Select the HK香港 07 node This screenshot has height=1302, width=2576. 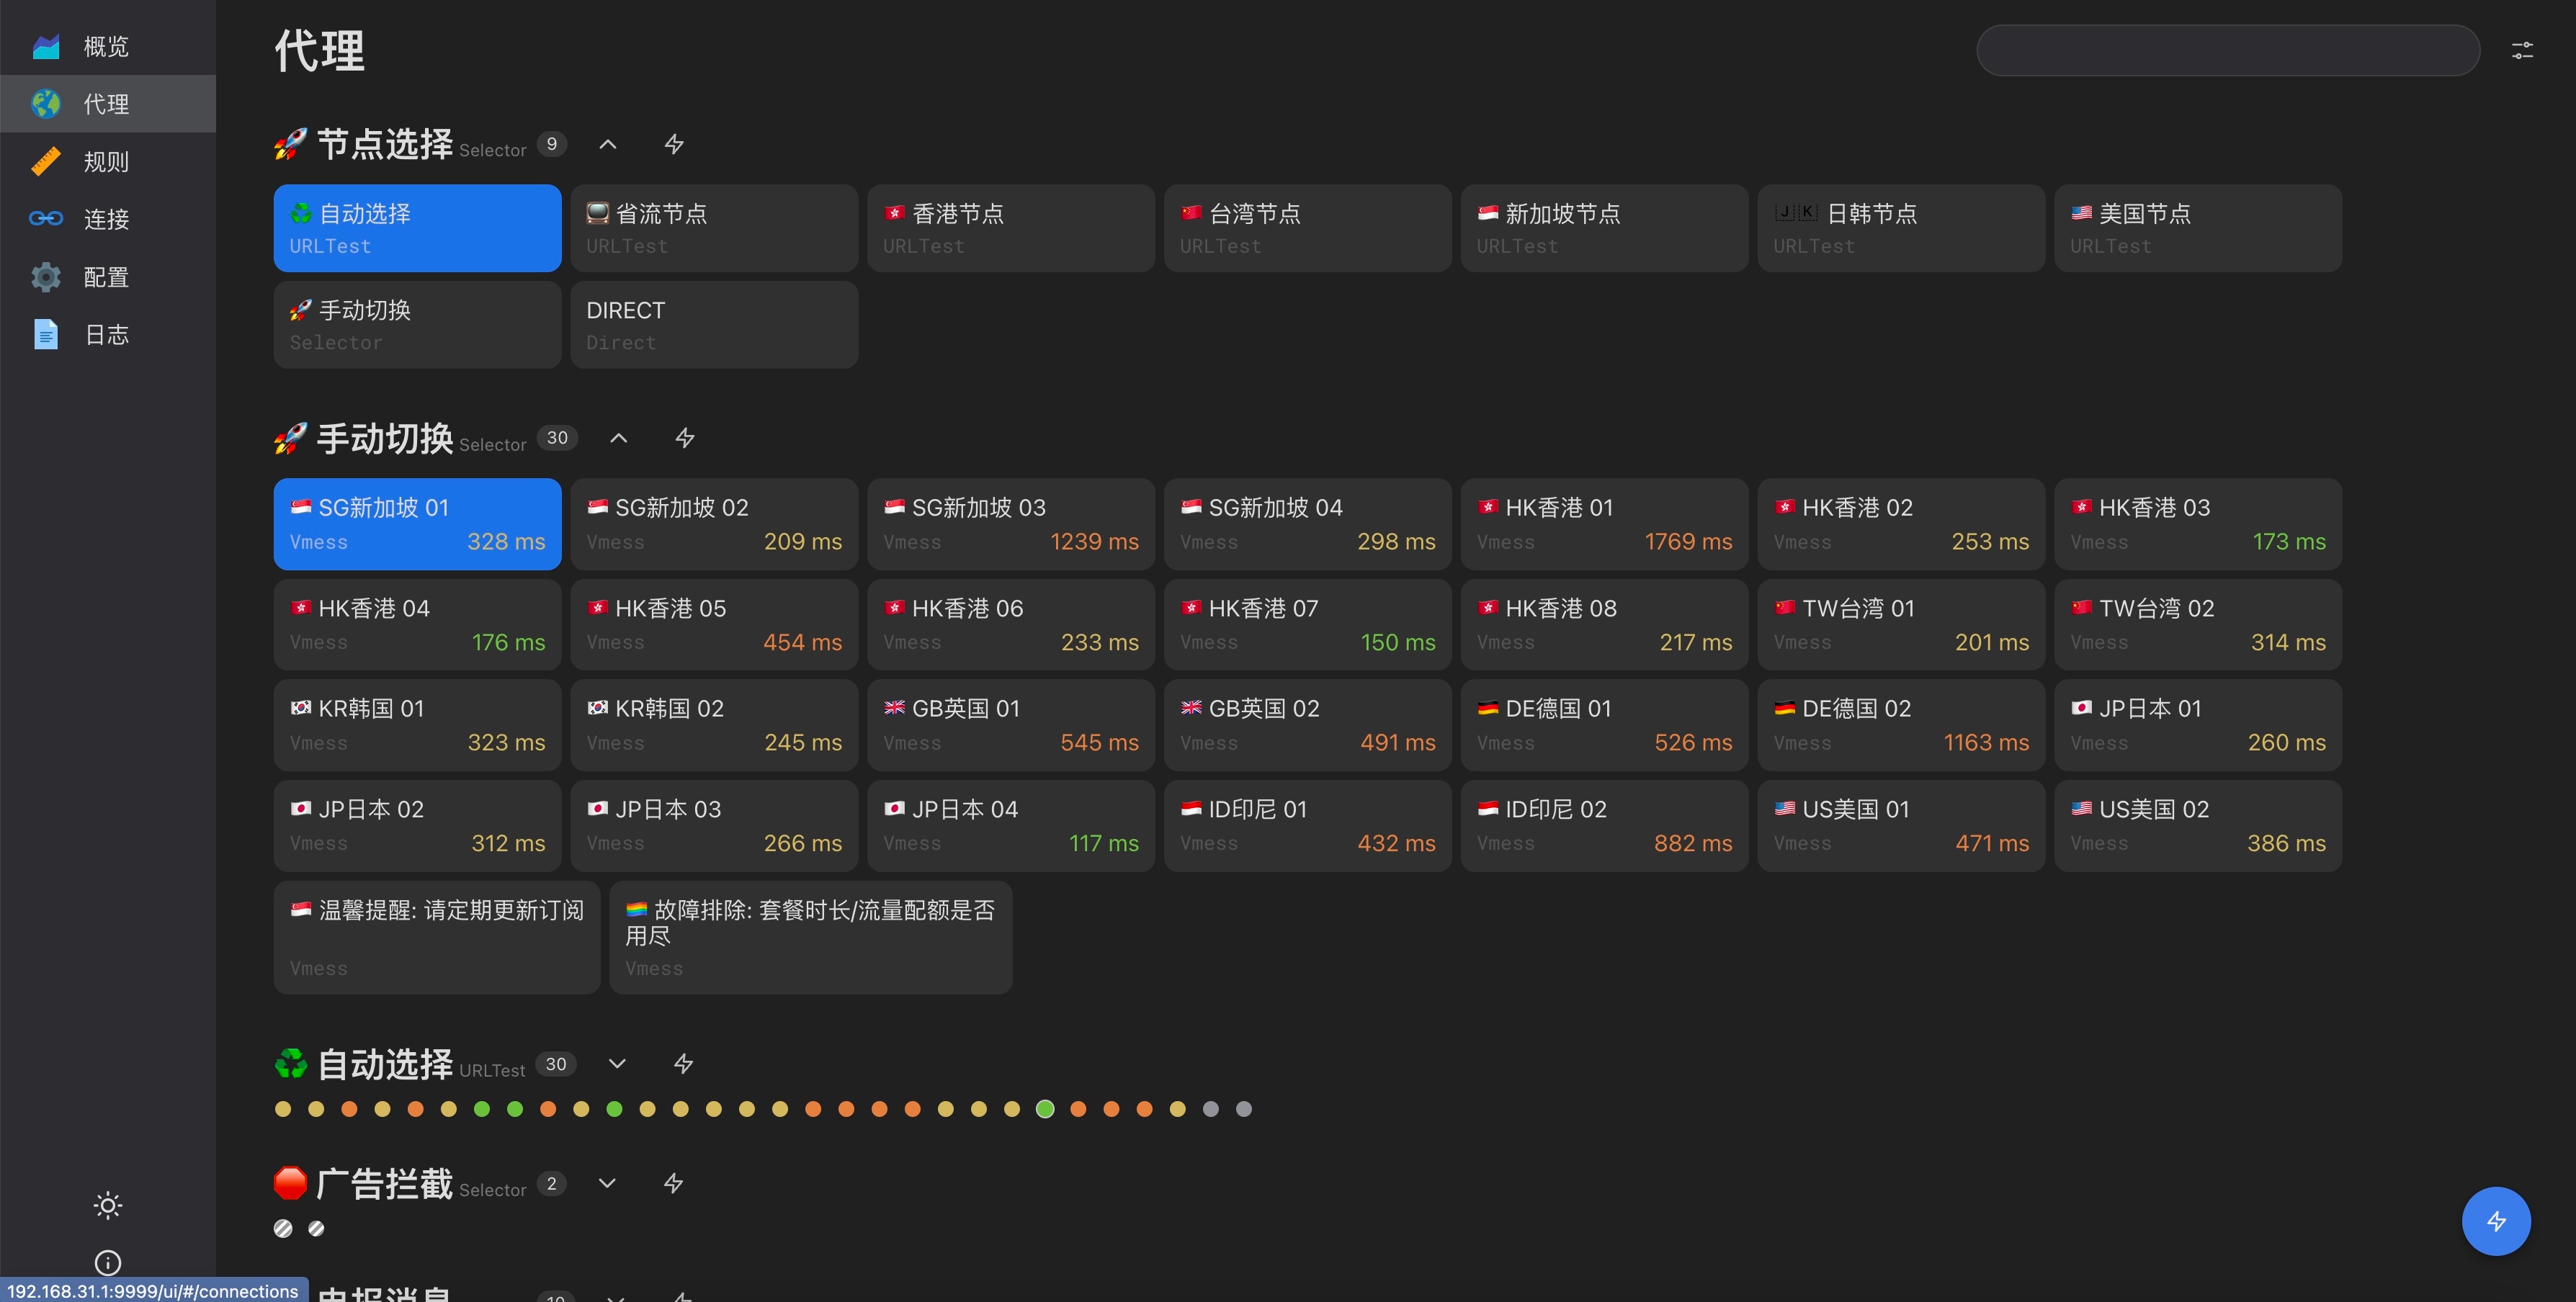coord(1307,625)
